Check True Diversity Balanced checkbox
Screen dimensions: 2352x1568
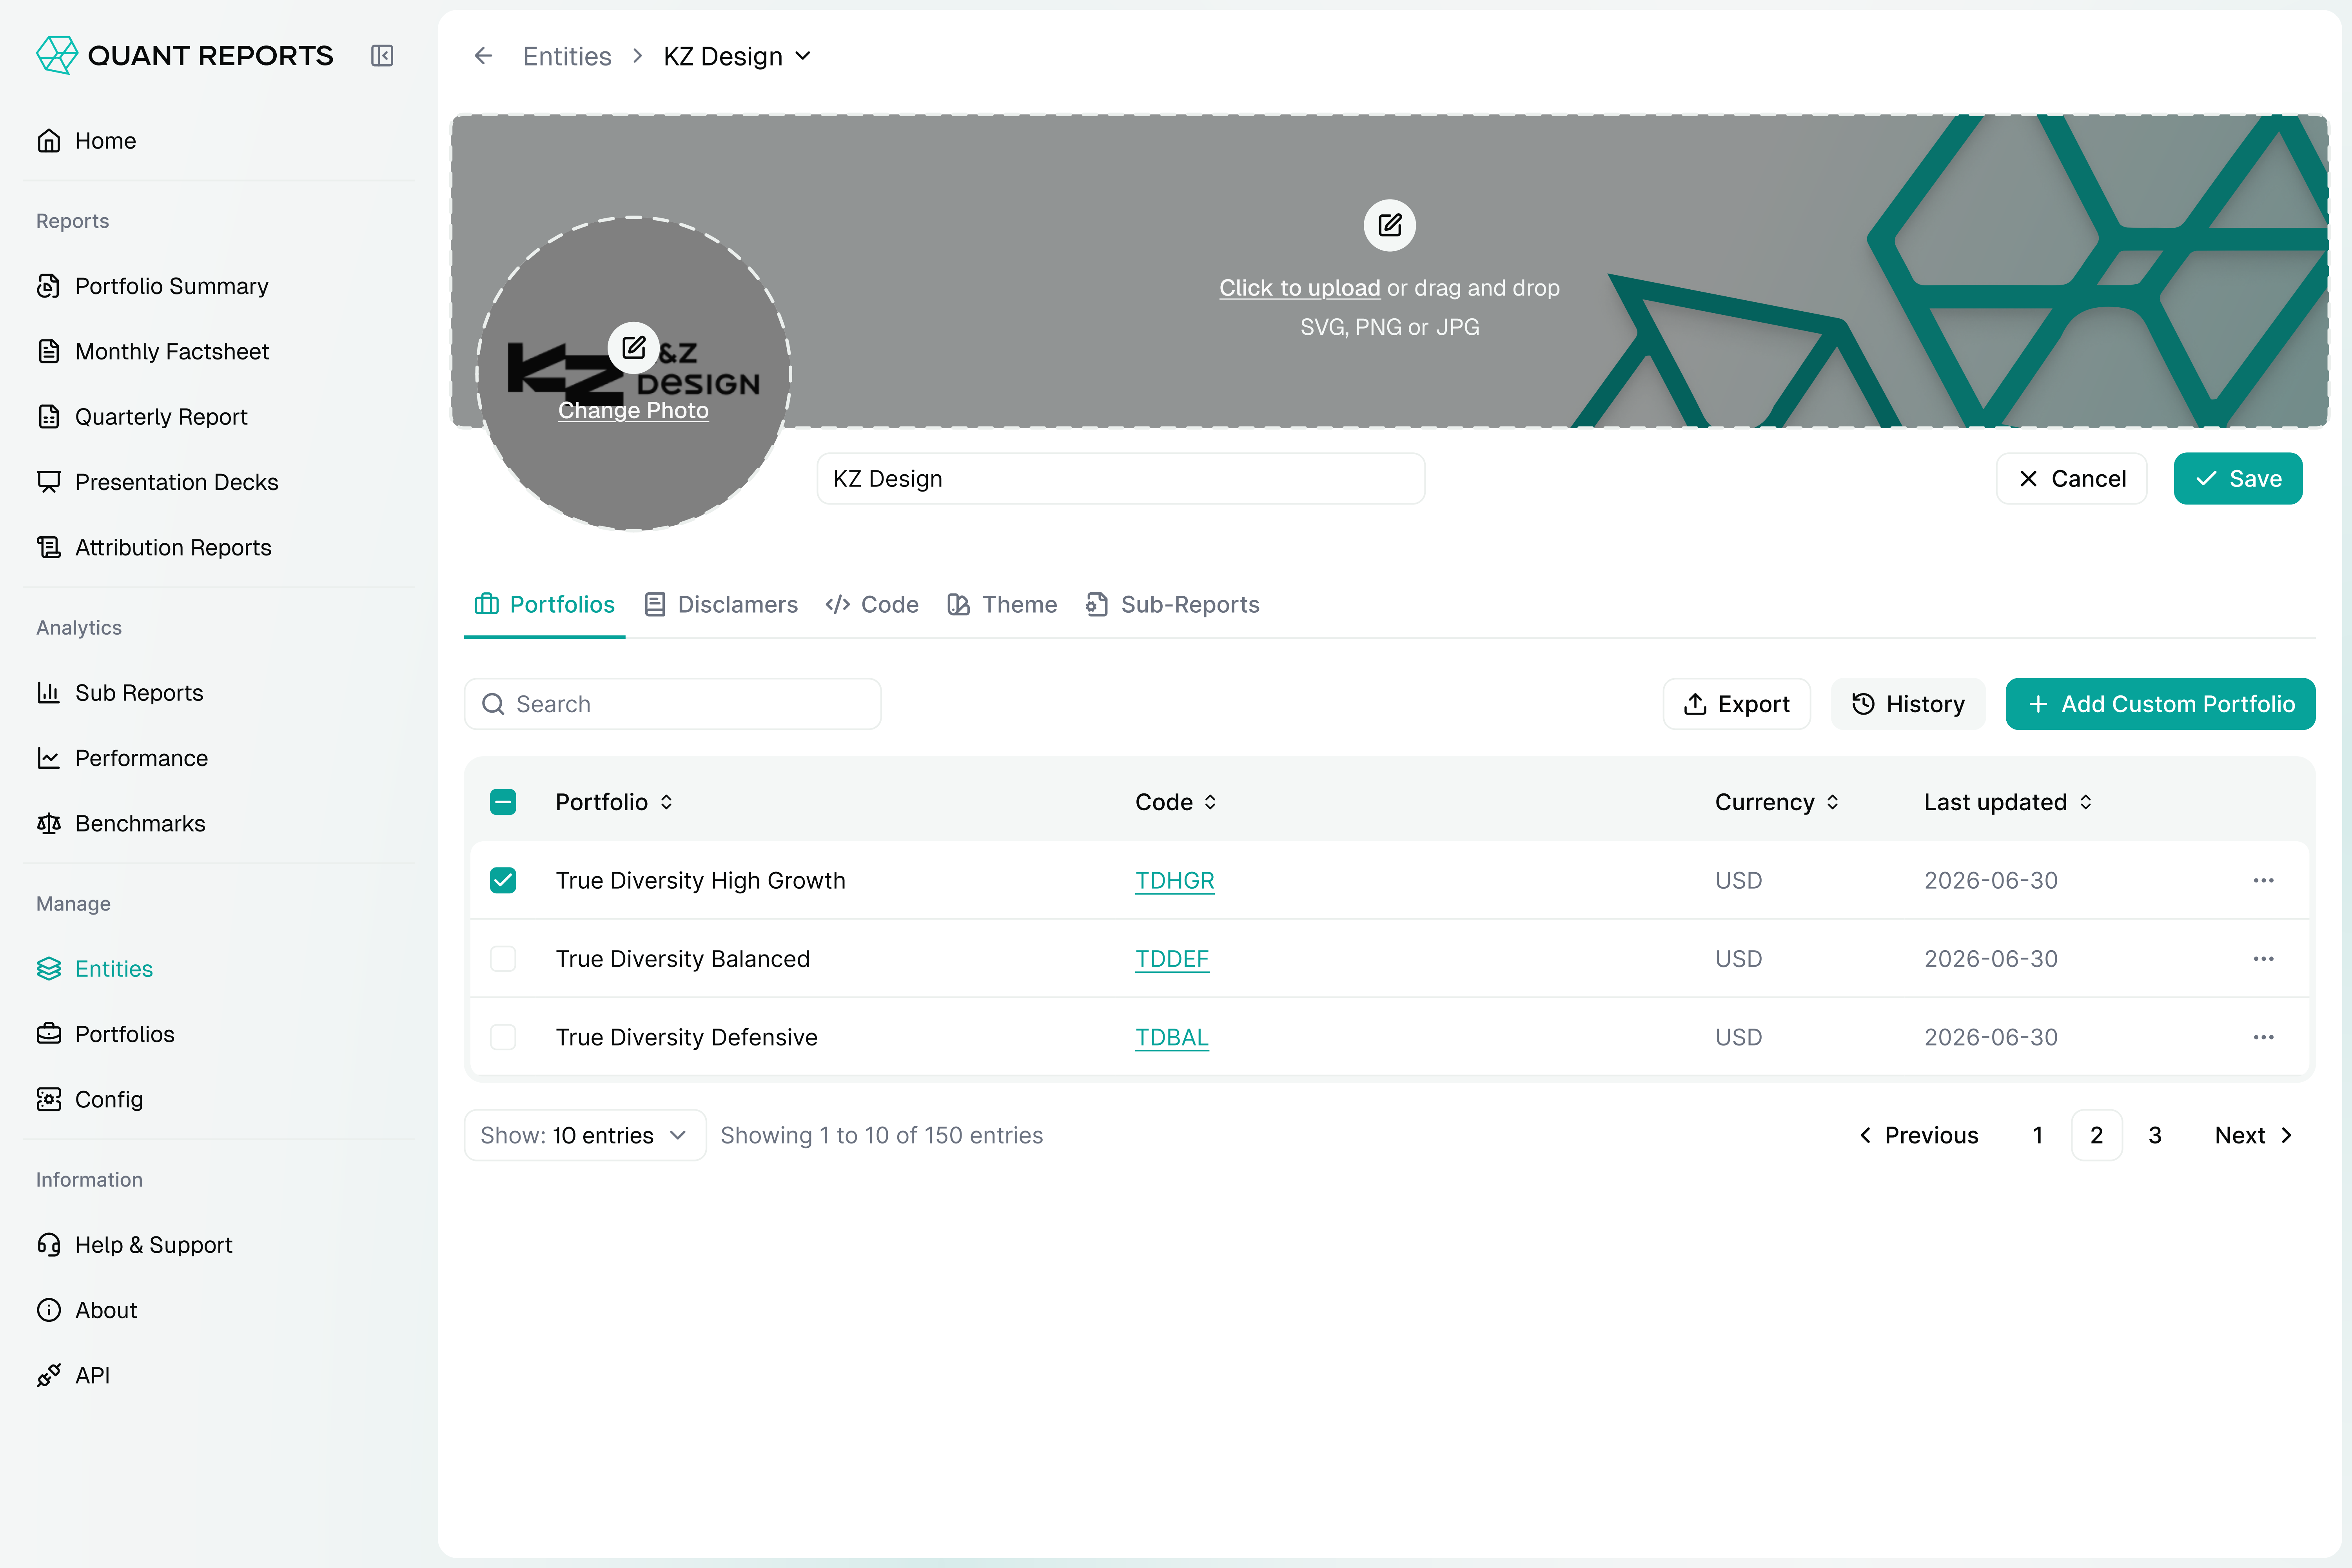click(503, 959)
